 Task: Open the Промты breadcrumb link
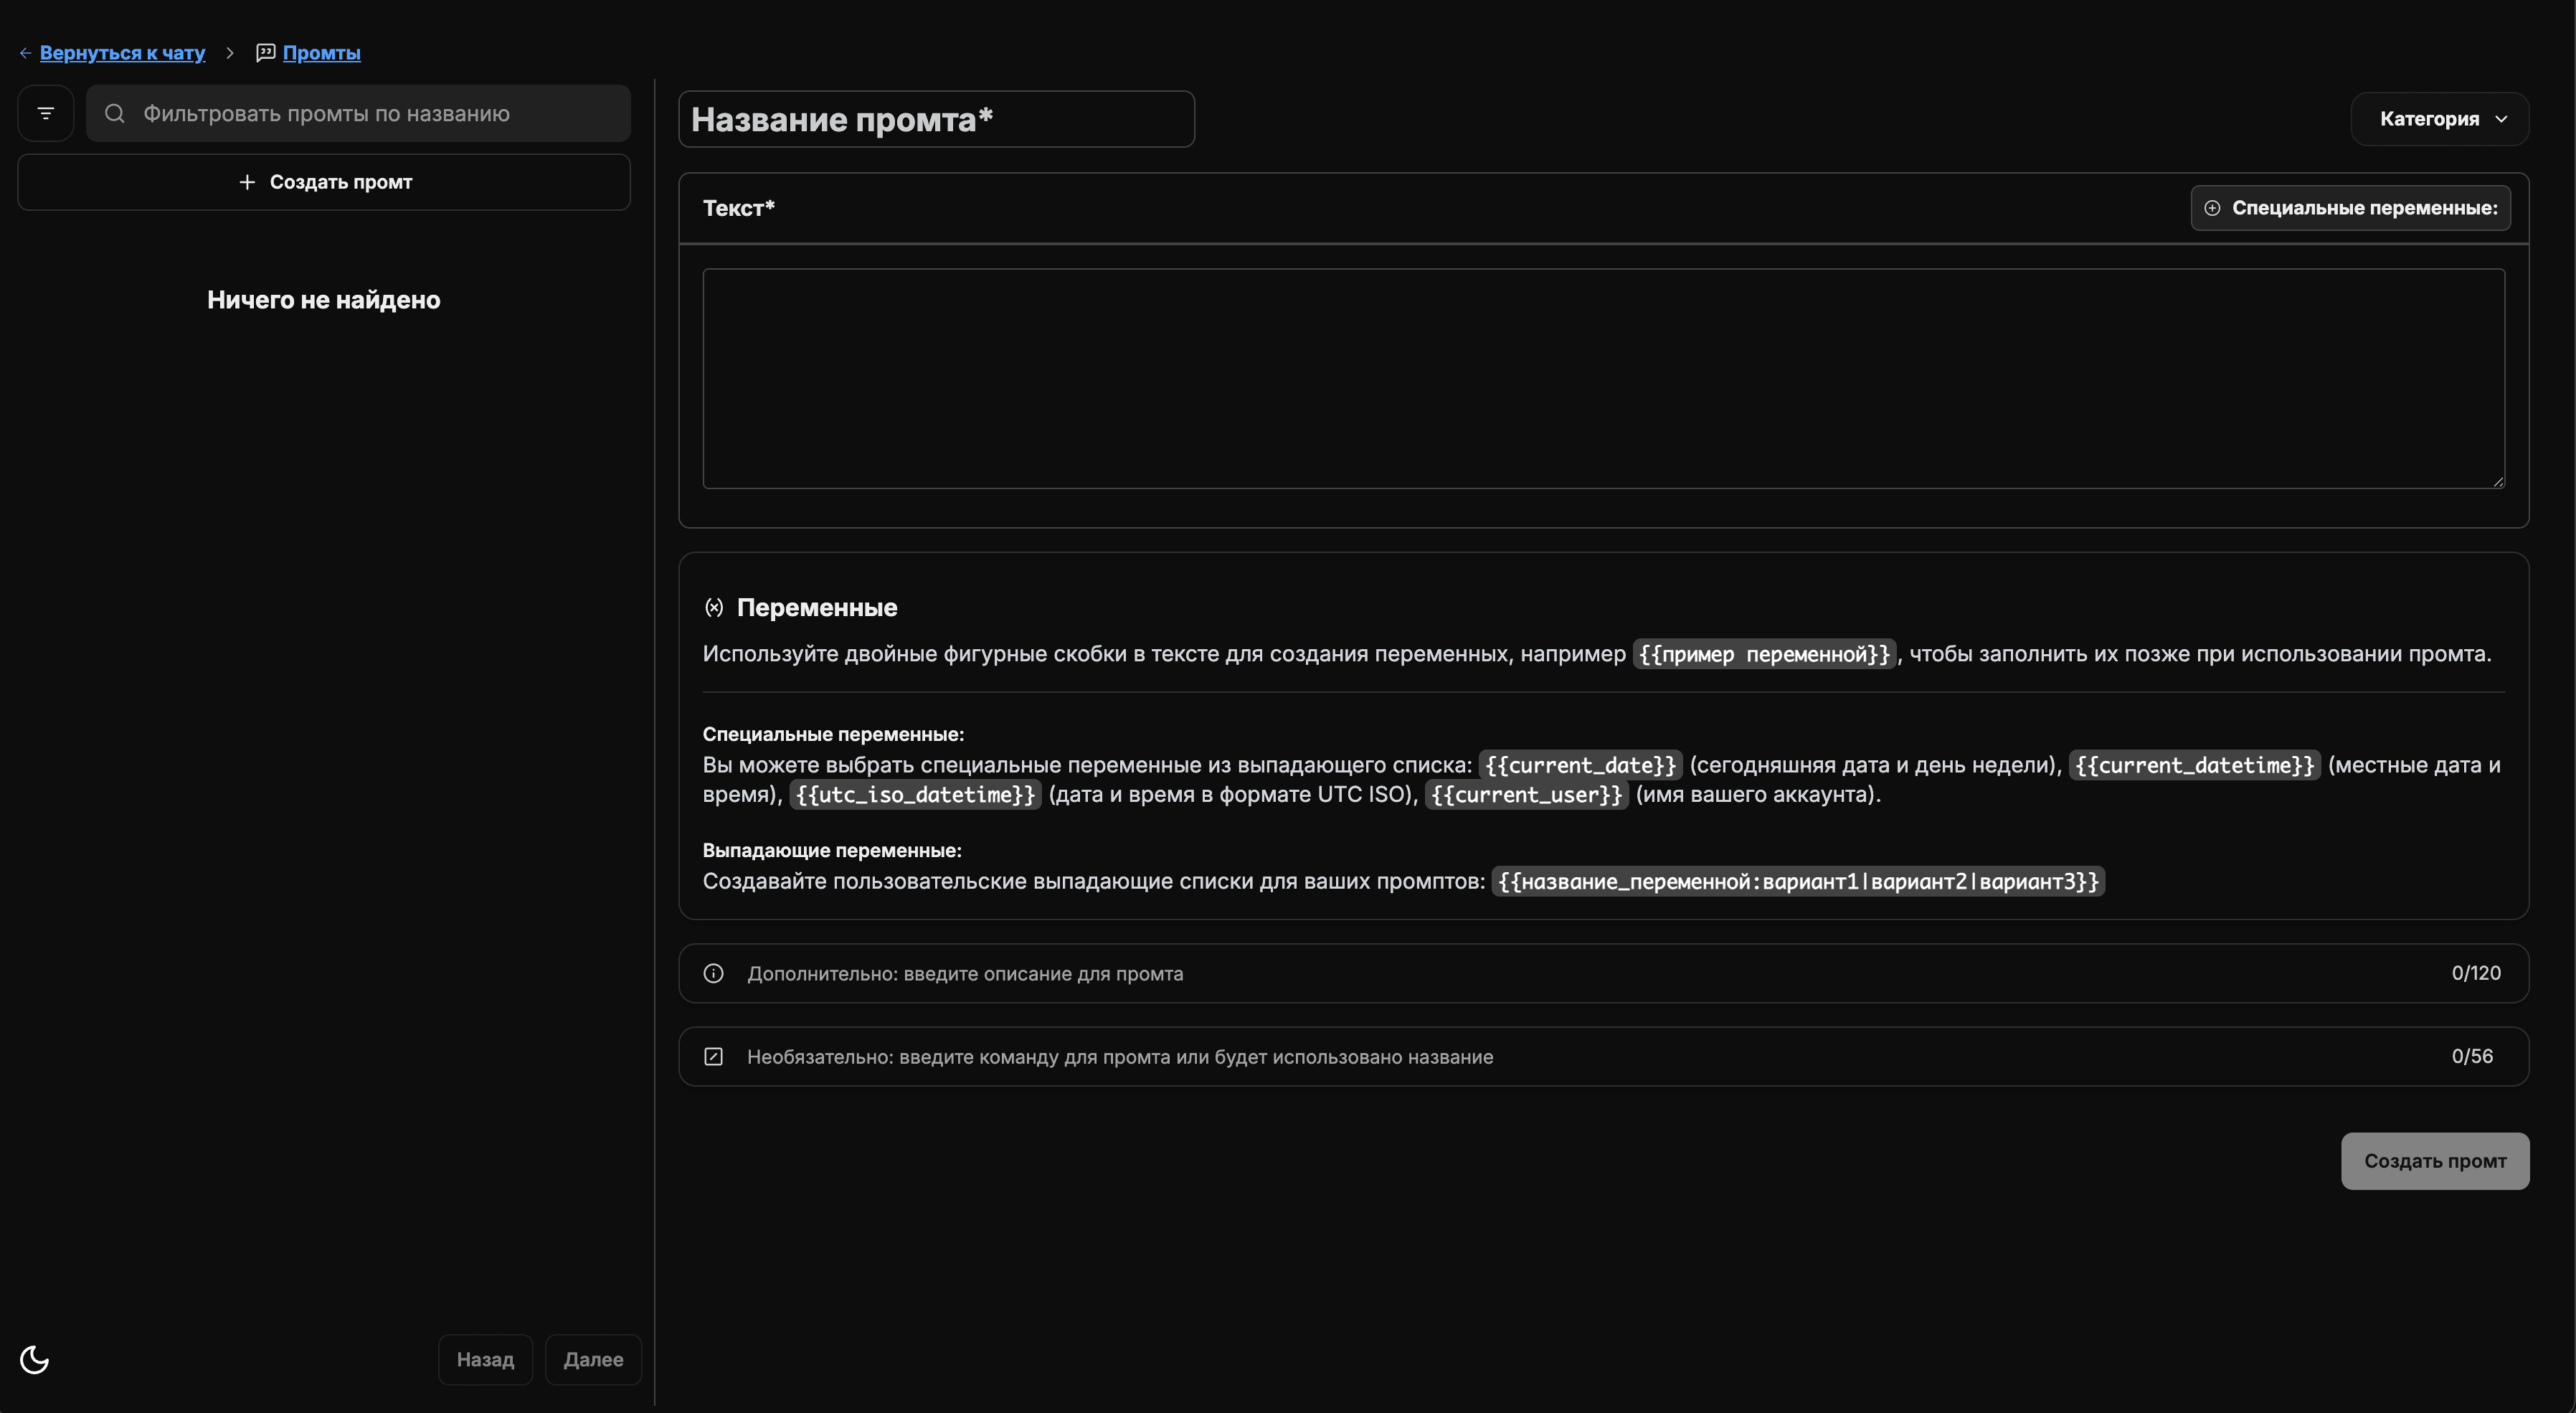321,53
